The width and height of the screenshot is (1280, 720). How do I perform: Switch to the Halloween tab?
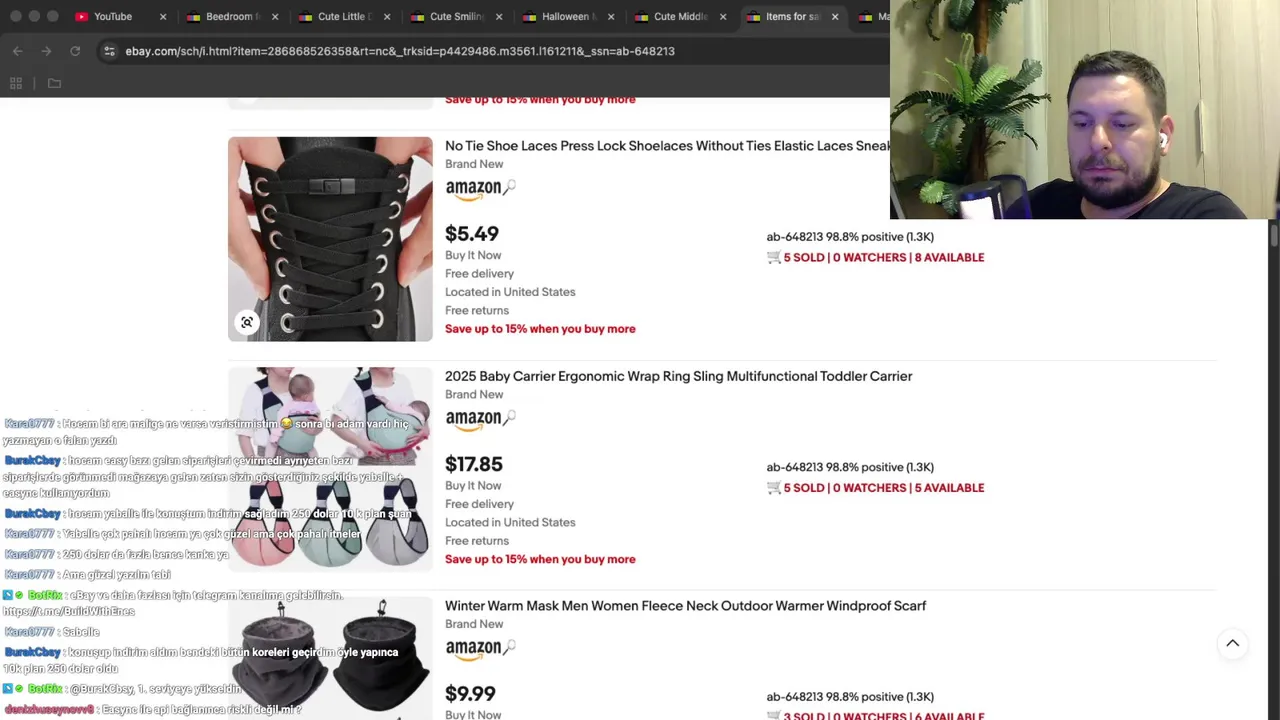566,17
